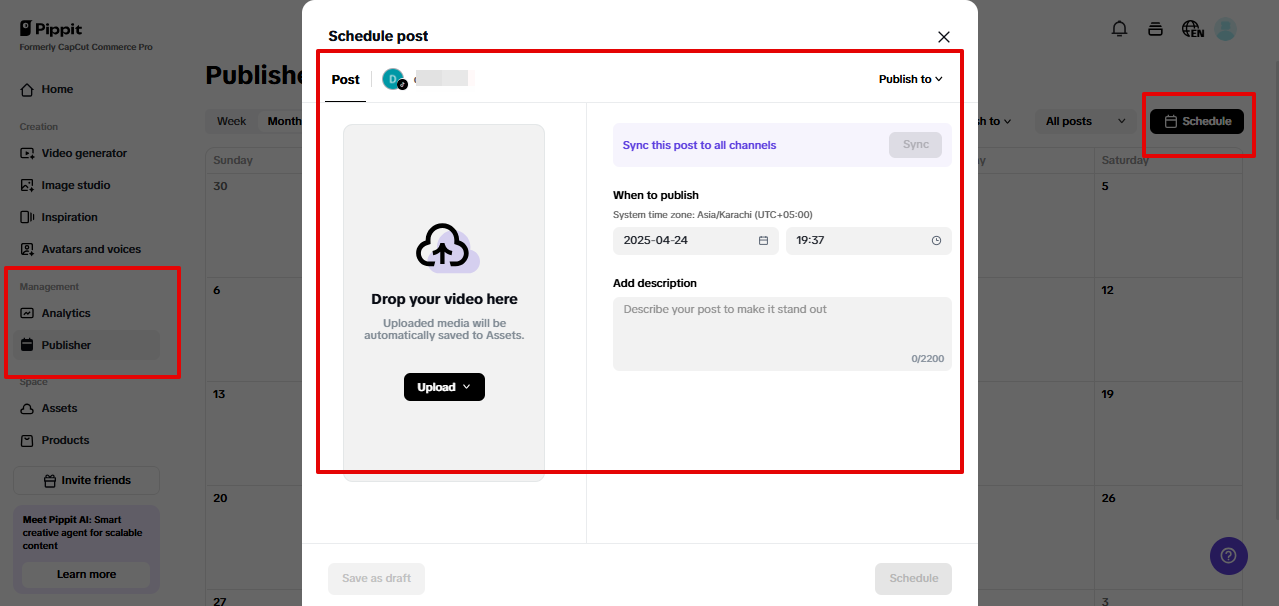Go to Video generator in sidebar
The height and width of the screenshot is (606, 1279).
(84, 153)
